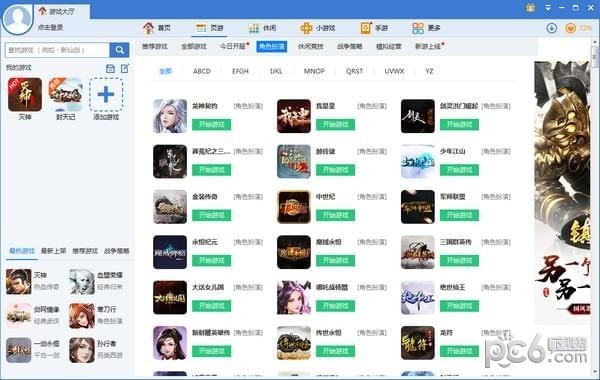This screenshot has height=380, width=600.
Task: Select the 今日开服 category filter
Action: pos(233,46)
